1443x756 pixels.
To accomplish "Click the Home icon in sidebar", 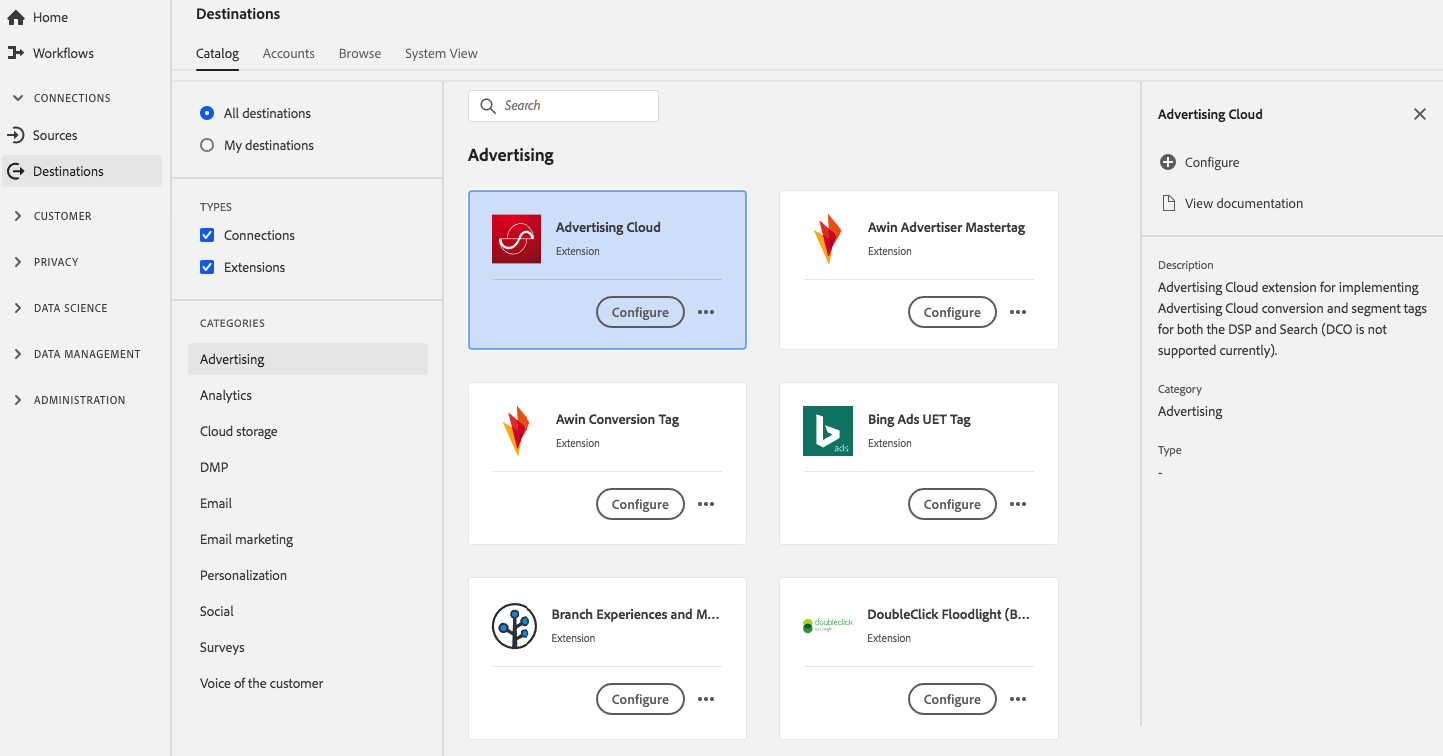I will (15, 17).
